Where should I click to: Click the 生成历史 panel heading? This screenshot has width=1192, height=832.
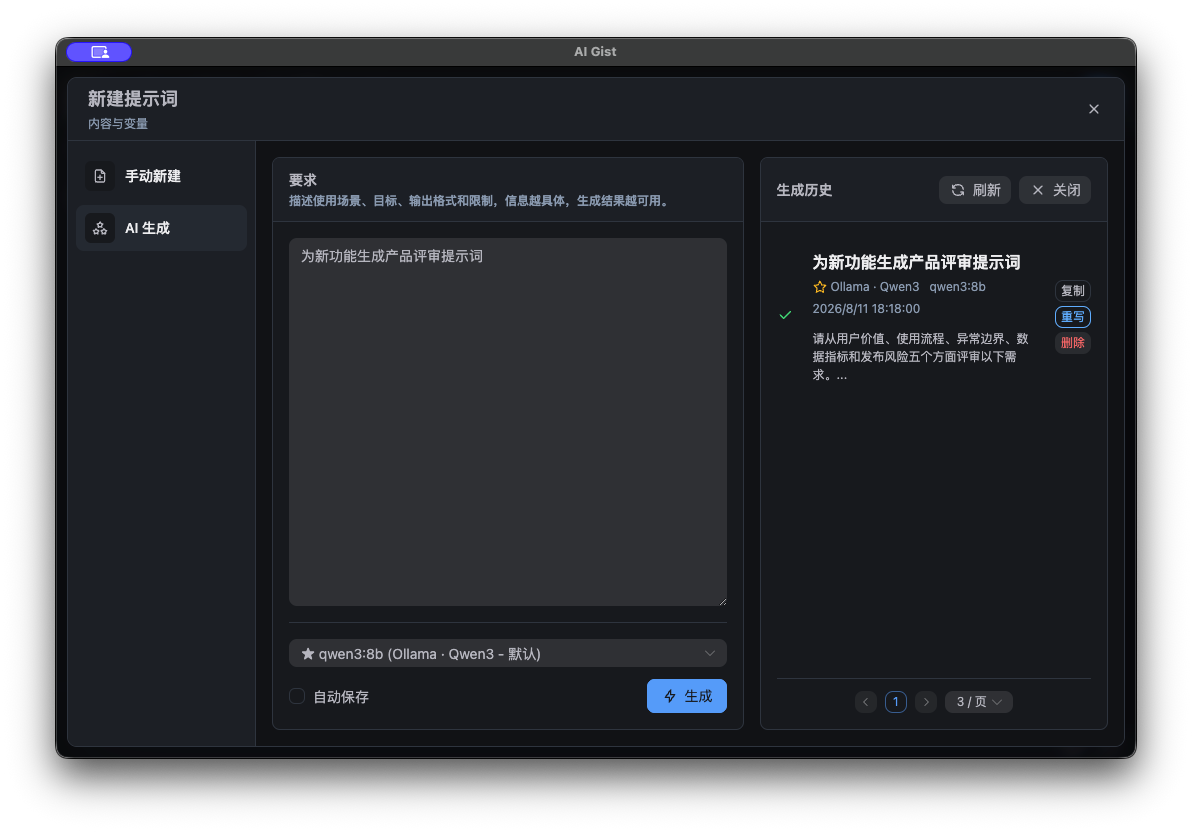tap(804, 190)
